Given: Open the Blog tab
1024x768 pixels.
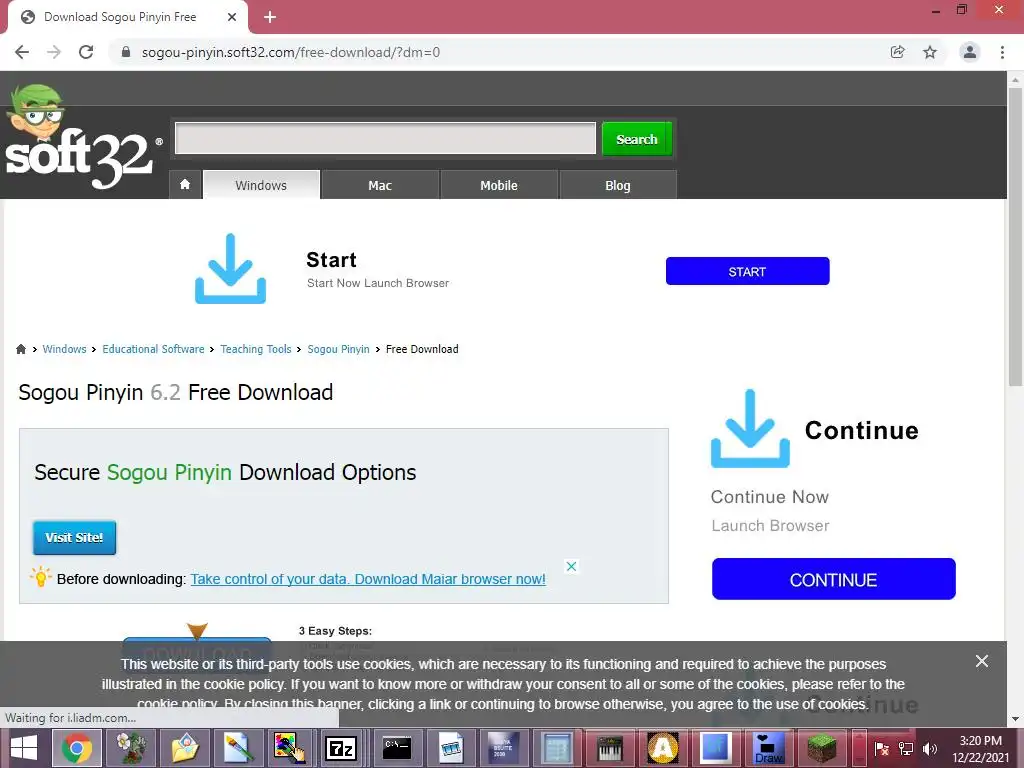Looking at the screenshot, I should coord(618,185).
